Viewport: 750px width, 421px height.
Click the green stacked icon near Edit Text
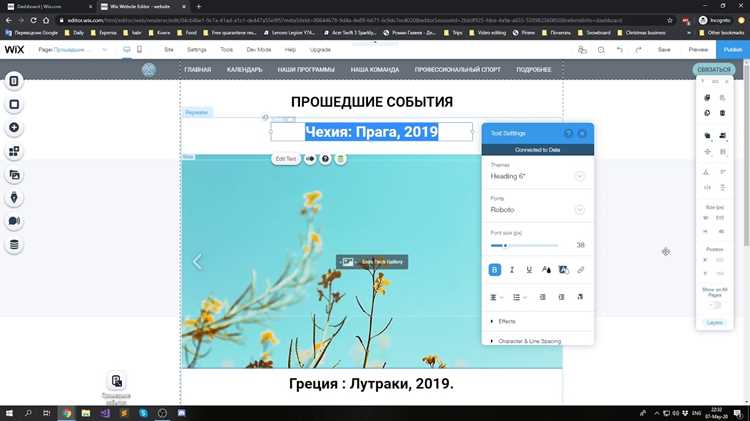click(x=341, y=159)
